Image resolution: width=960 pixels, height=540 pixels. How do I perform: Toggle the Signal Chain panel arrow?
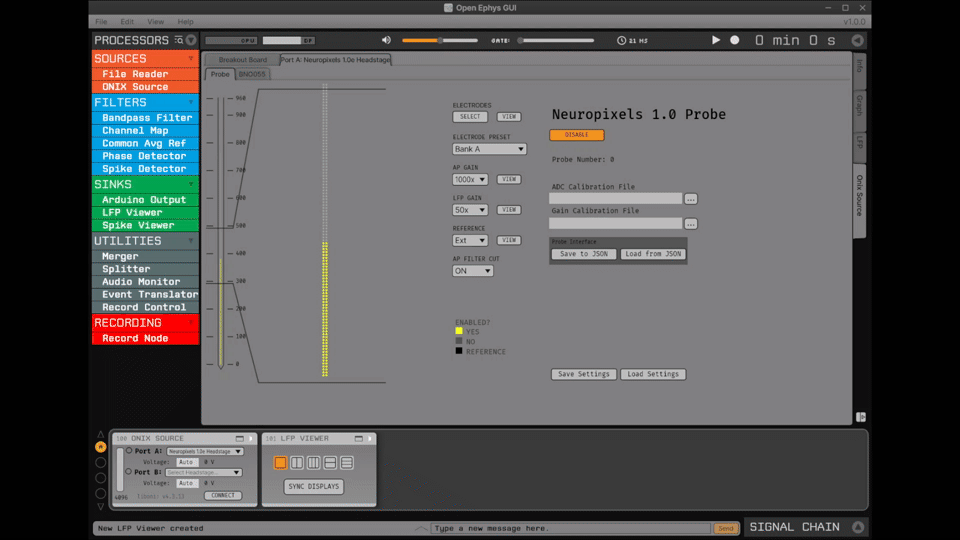pyautogui.click(x=858, y=527)
